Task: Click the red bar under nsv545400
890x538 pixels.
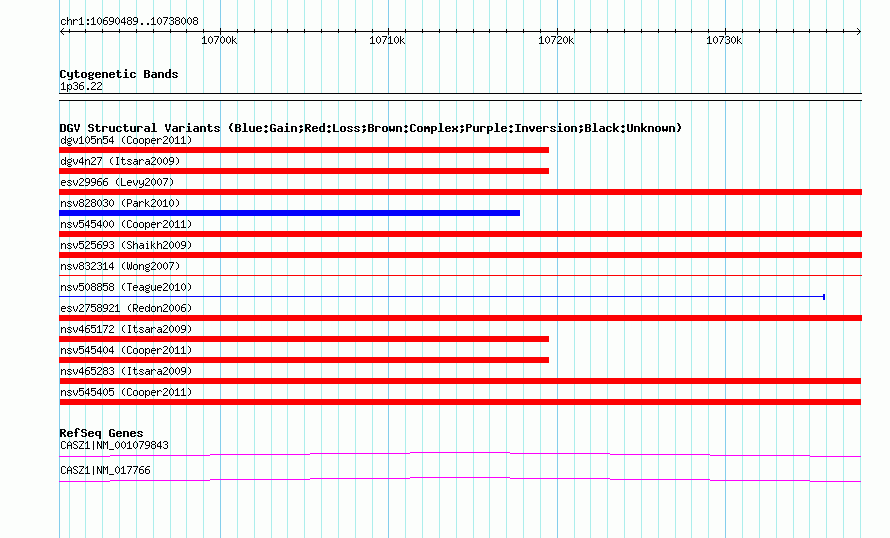Action: tap(460, 234)
